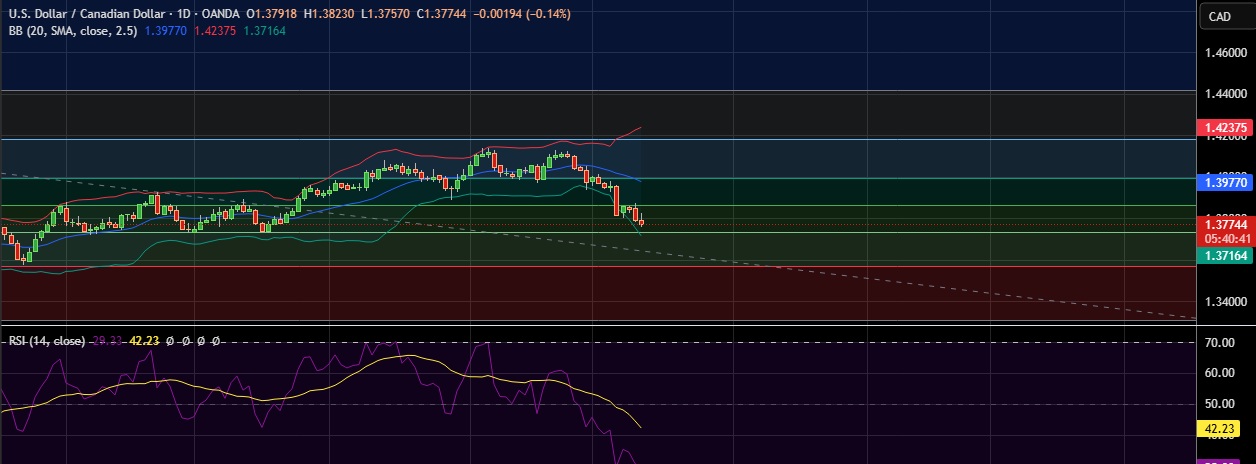Click the blue 1.39770 price axis label
1256x464 pixels.
tap(1225, 183)
